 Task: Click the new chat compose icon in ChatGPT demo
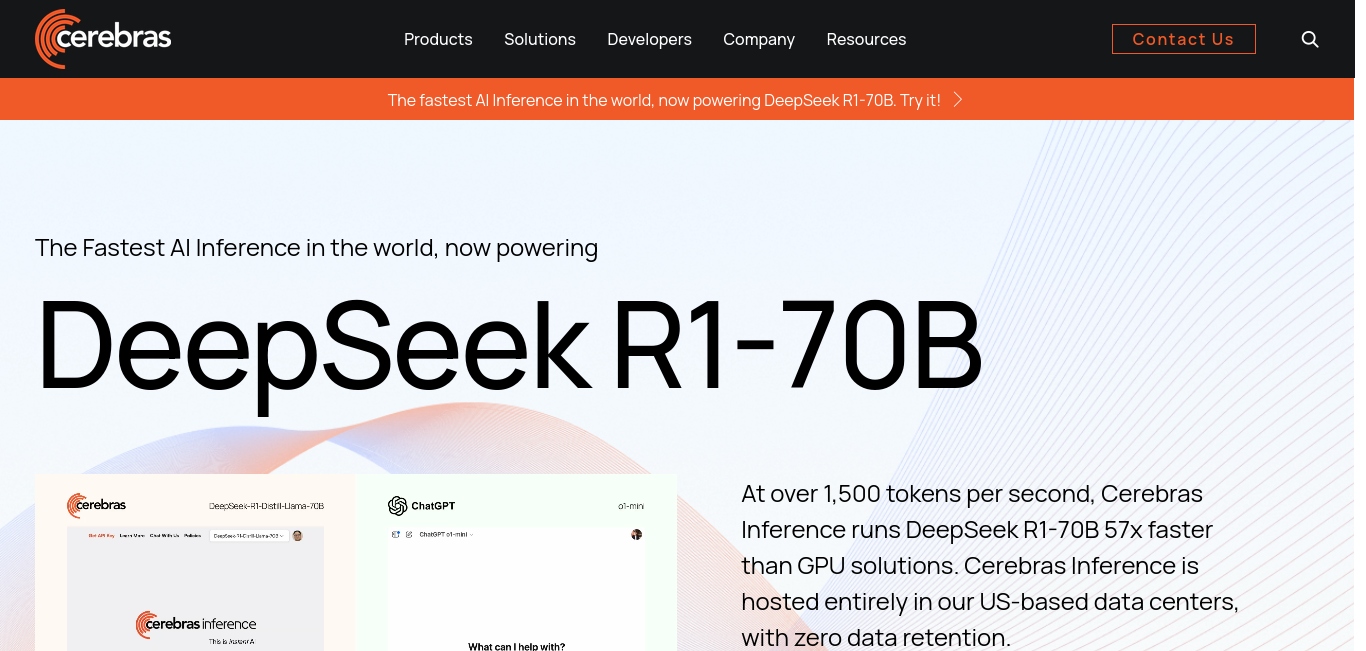(x=409, y=535)
